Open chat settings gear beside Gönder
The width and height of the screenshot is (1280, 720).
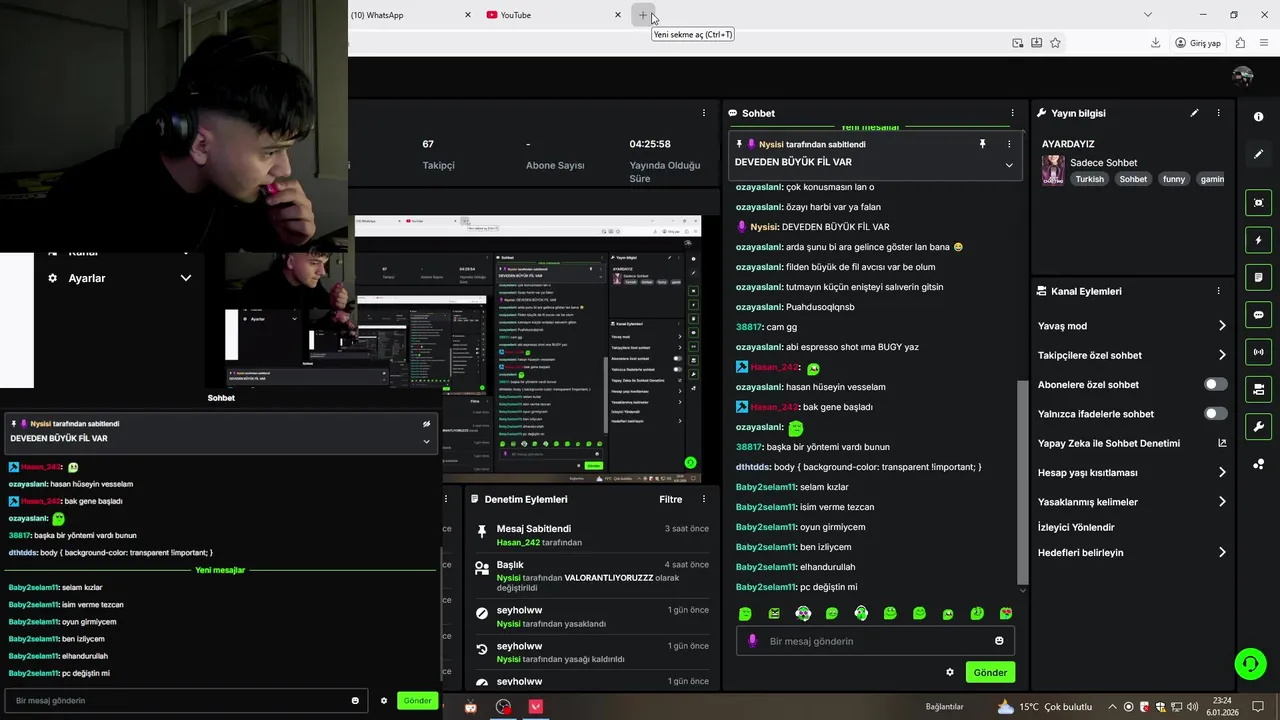(x=950, y=672)
